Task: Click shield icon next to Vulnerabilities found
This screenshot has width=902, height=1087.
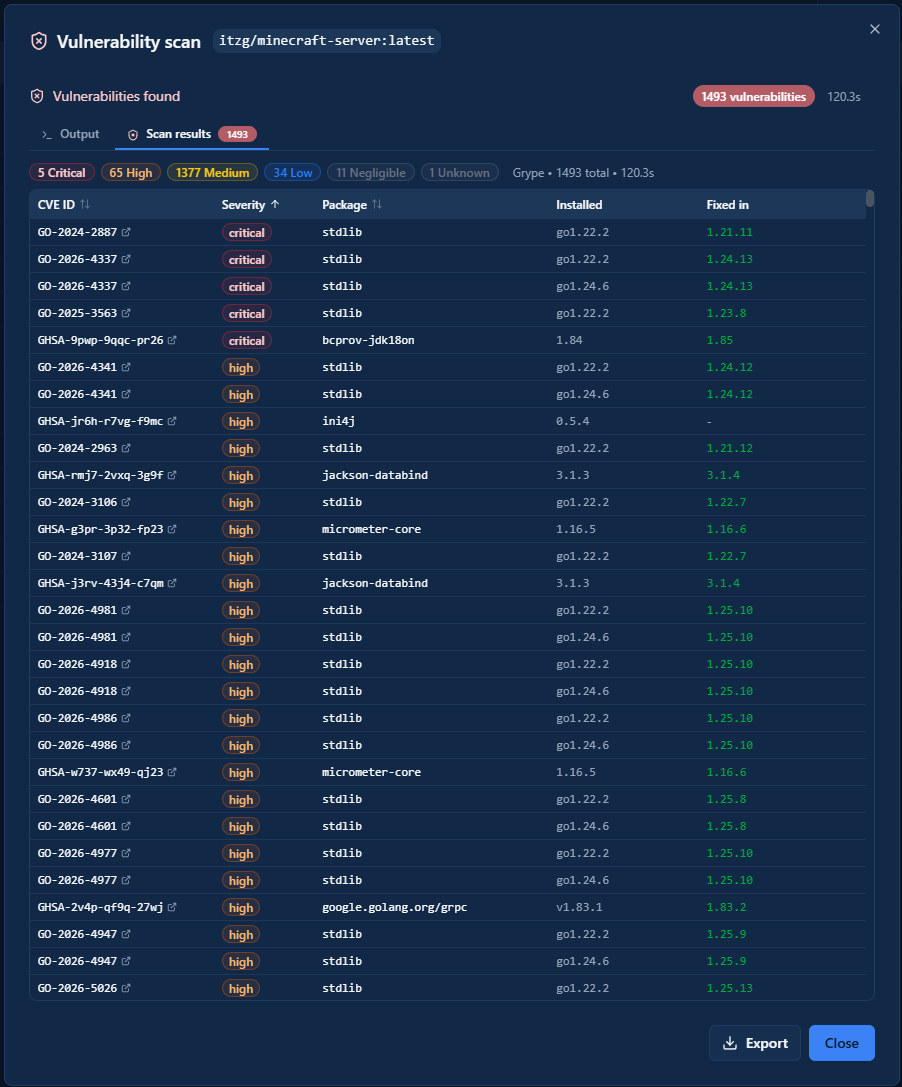Action: coord(37,96)
